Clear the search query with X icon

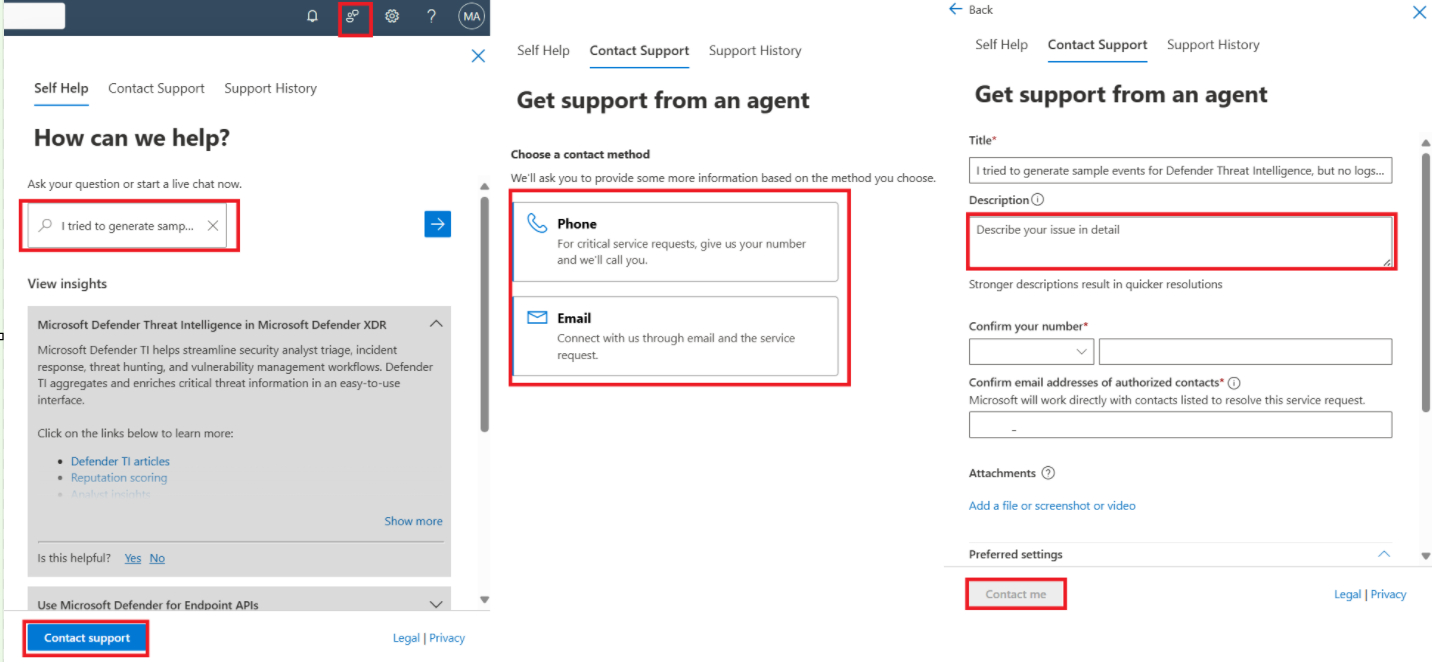213,226
